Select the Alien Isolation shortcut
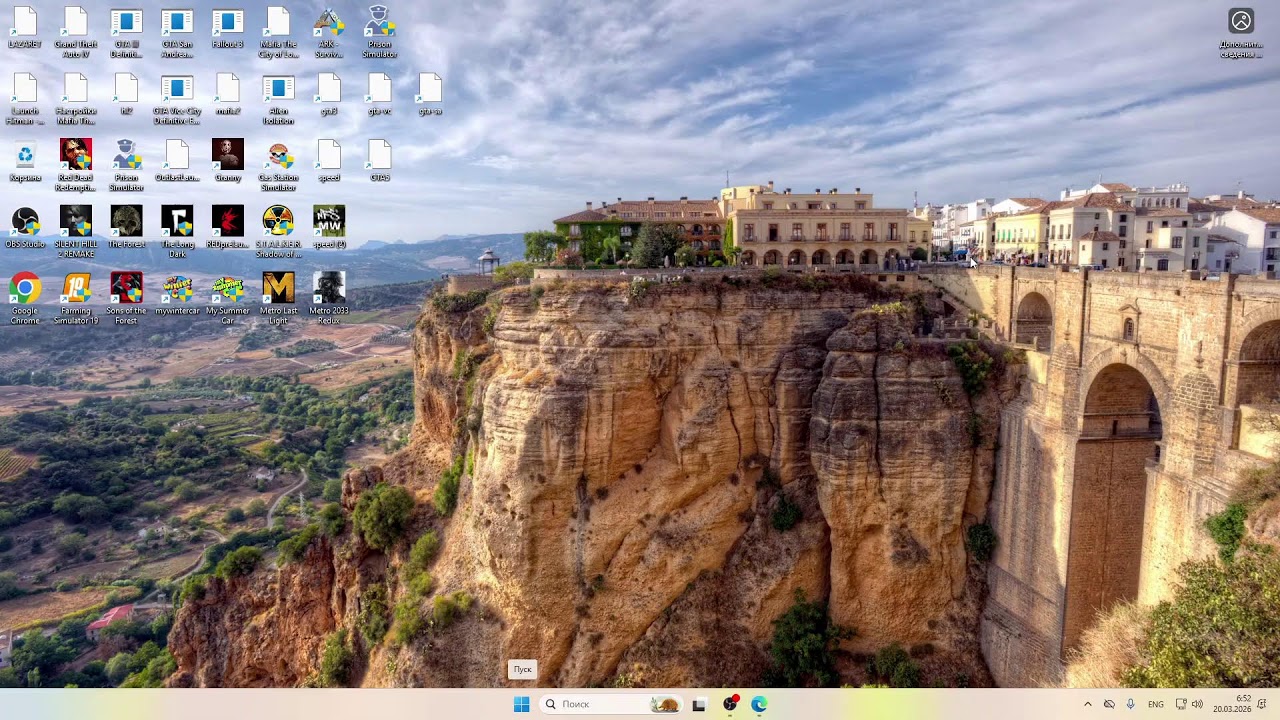The height and width of the screenshot is (720, 1280). pyautogui.click(x=279, y=100)
